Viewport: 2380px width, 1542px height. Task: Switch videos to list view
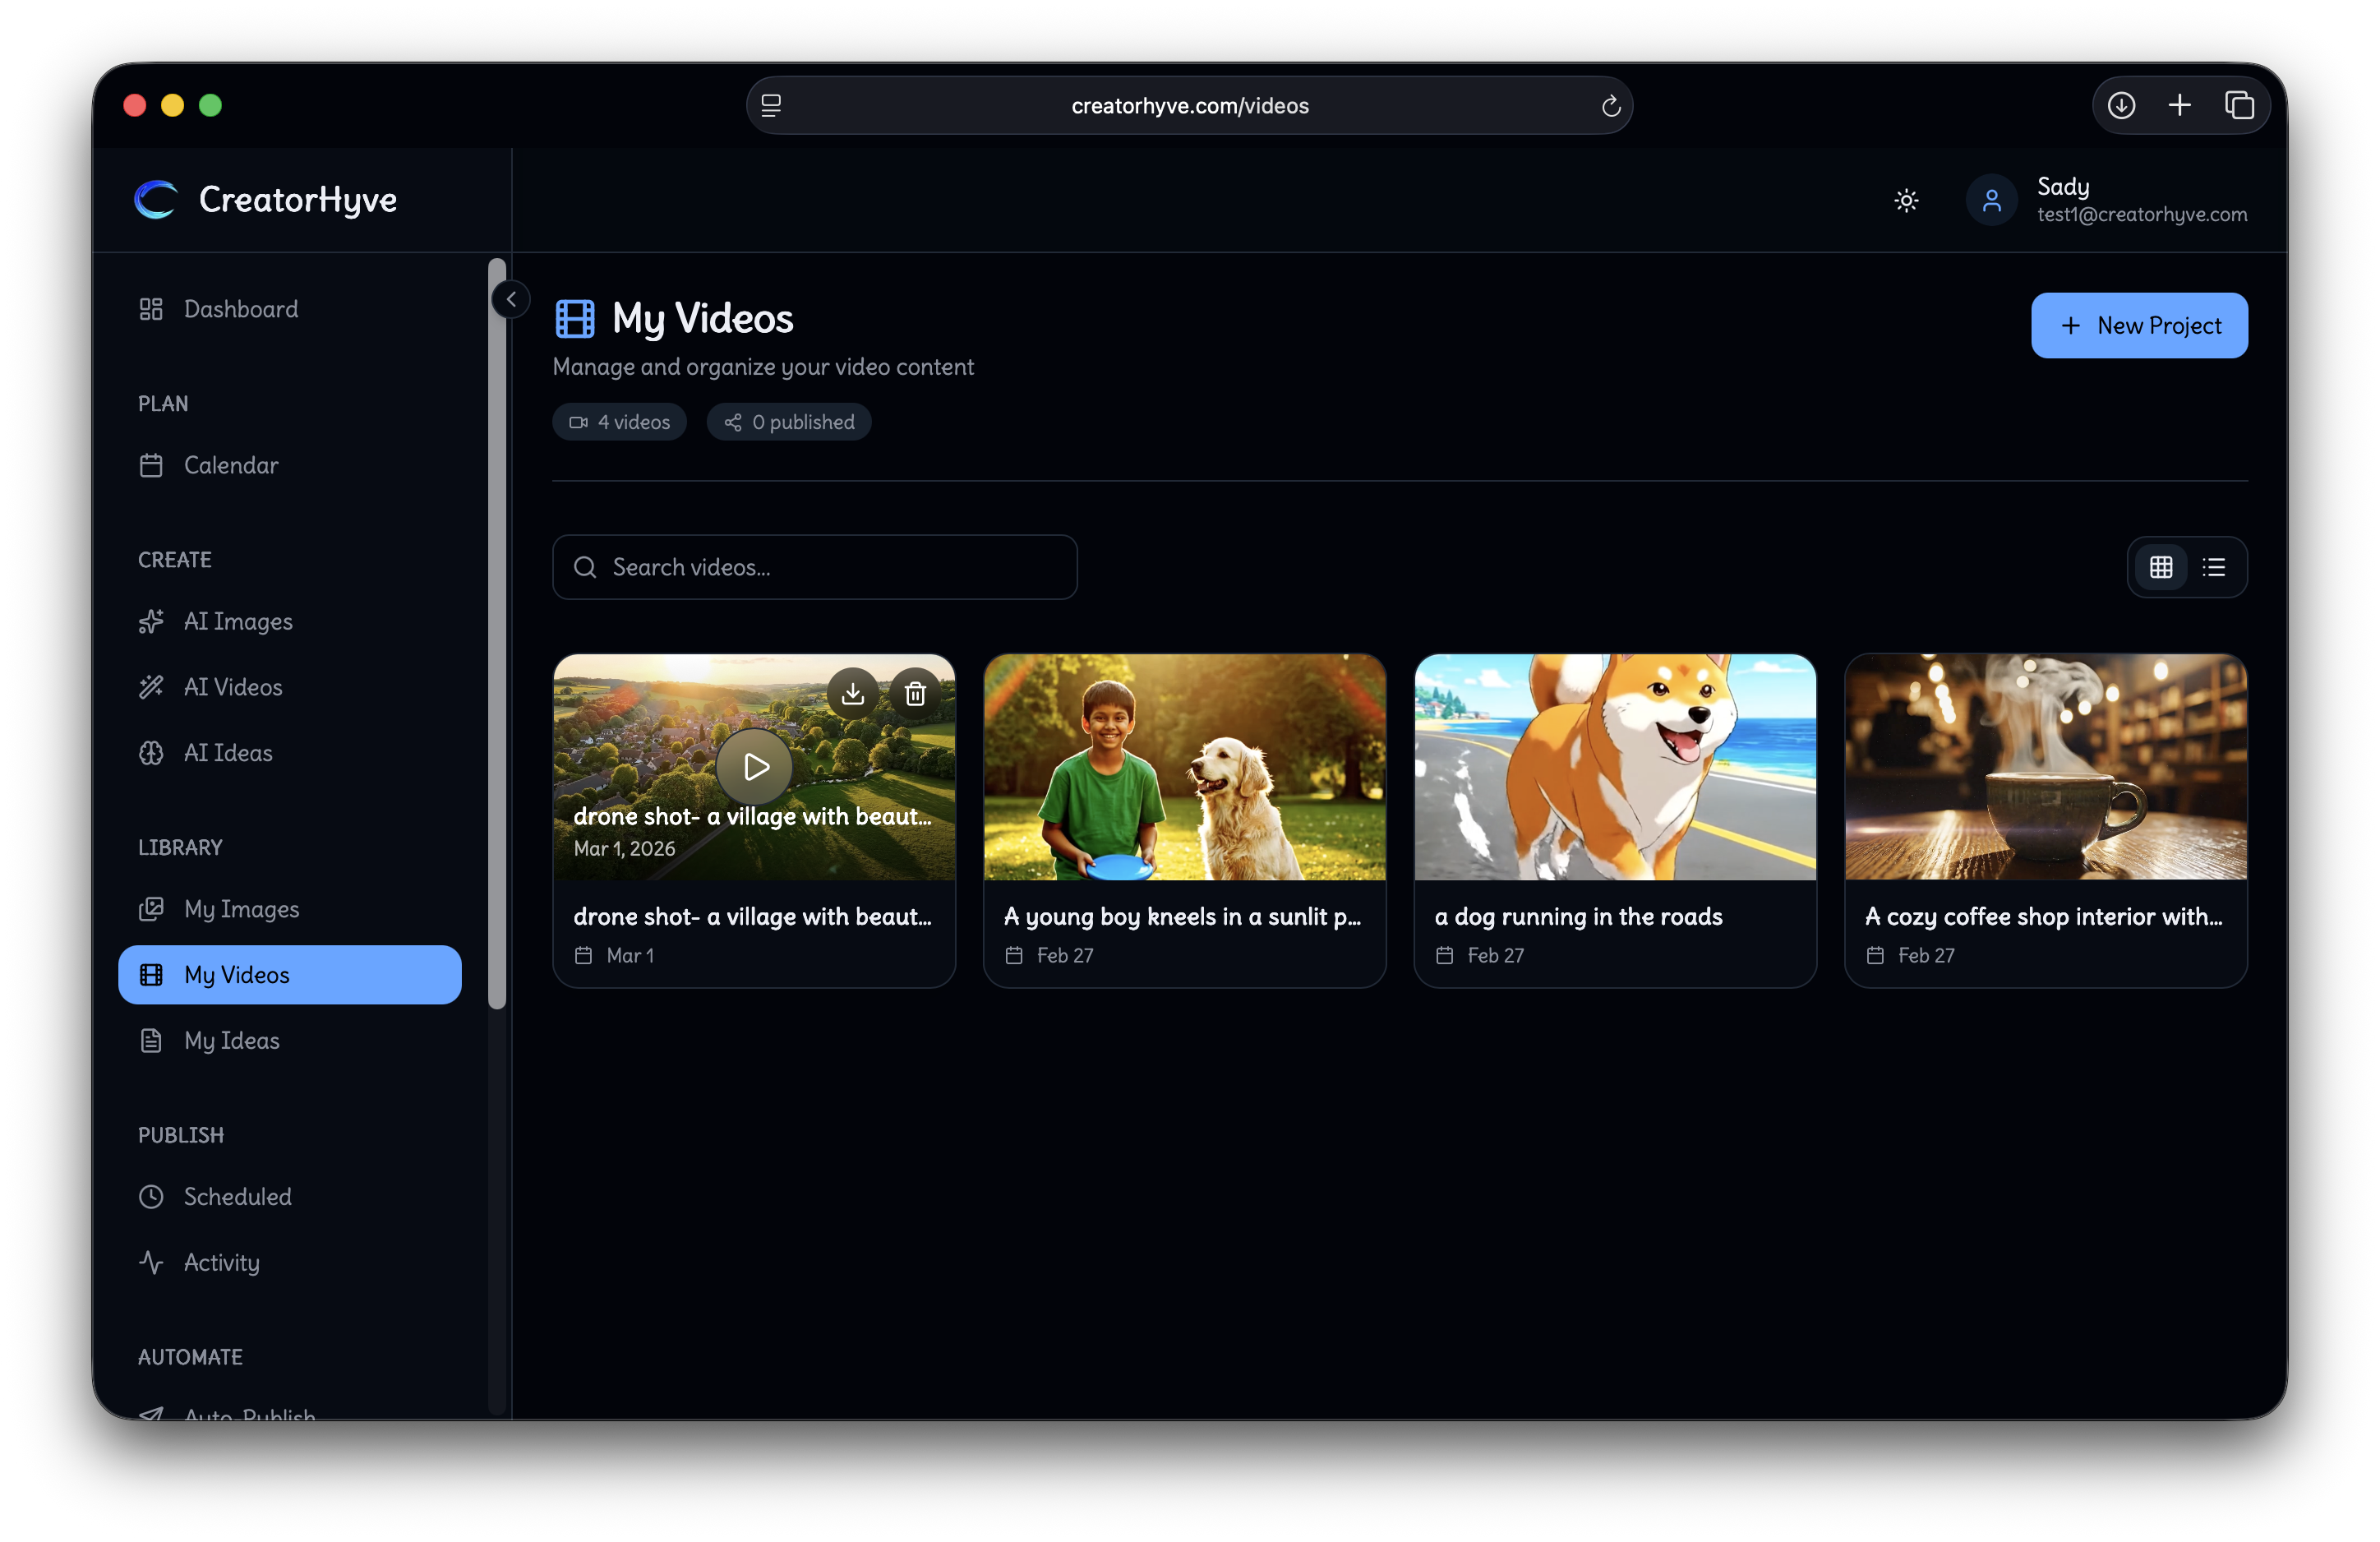point(2214,567)
